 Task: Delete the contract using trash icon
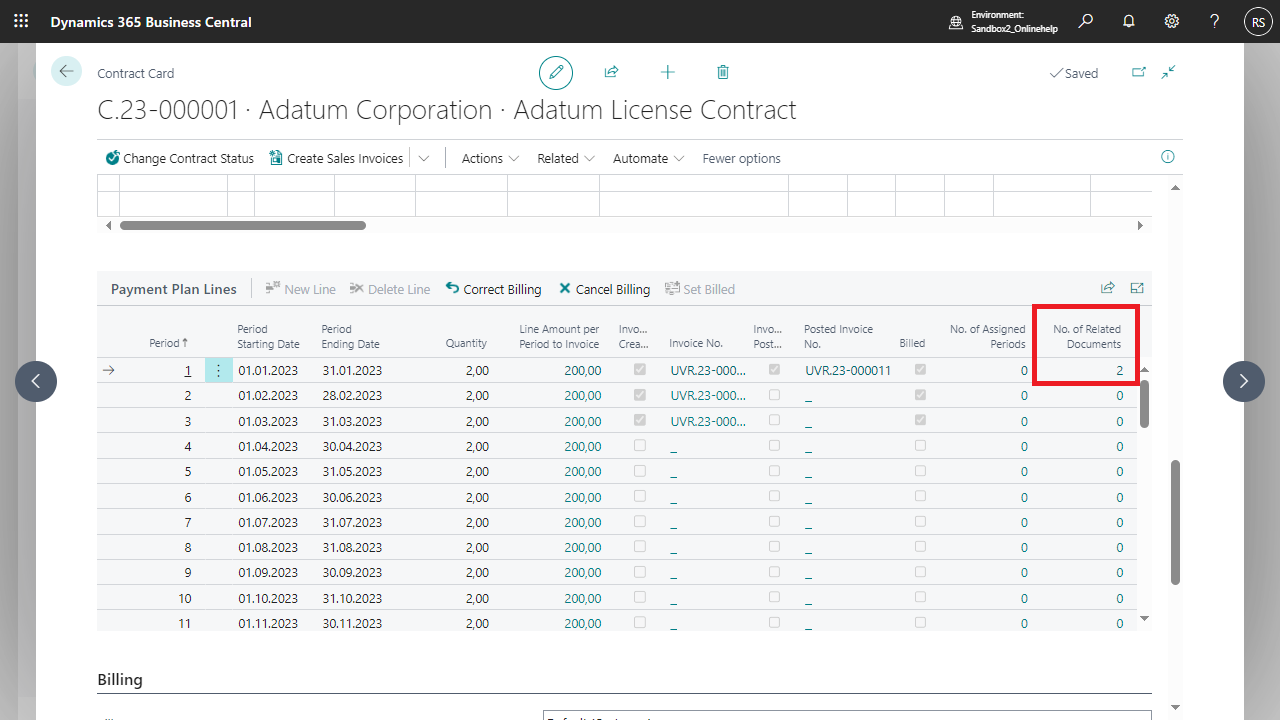click(723, 73)
